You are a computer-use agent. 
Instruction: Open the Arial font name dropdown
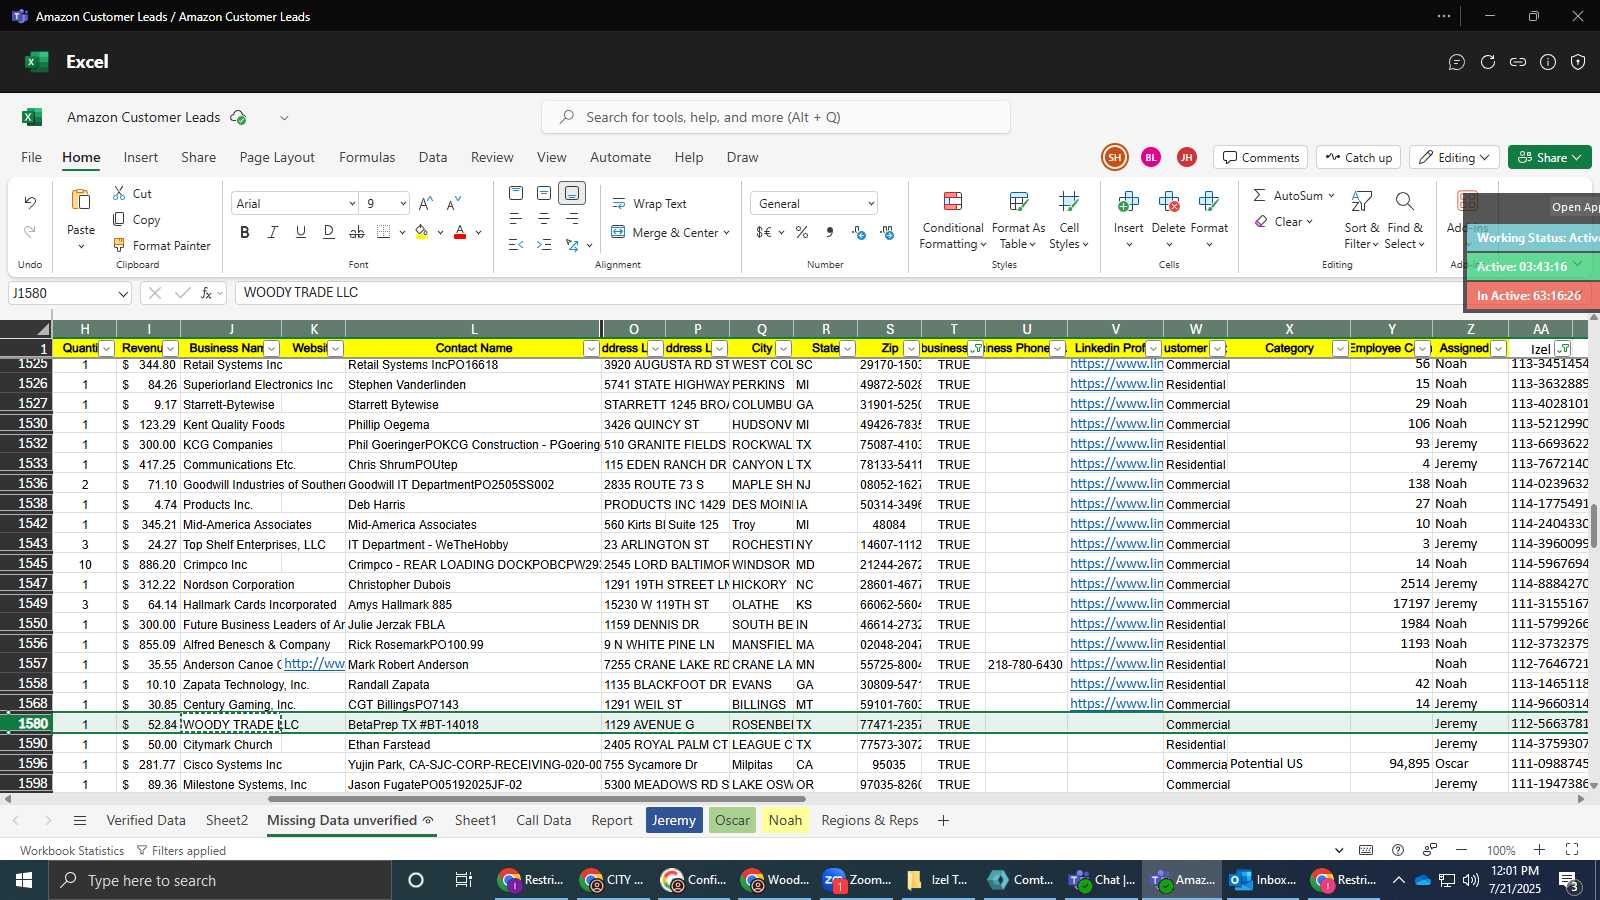tap(352, 204)
